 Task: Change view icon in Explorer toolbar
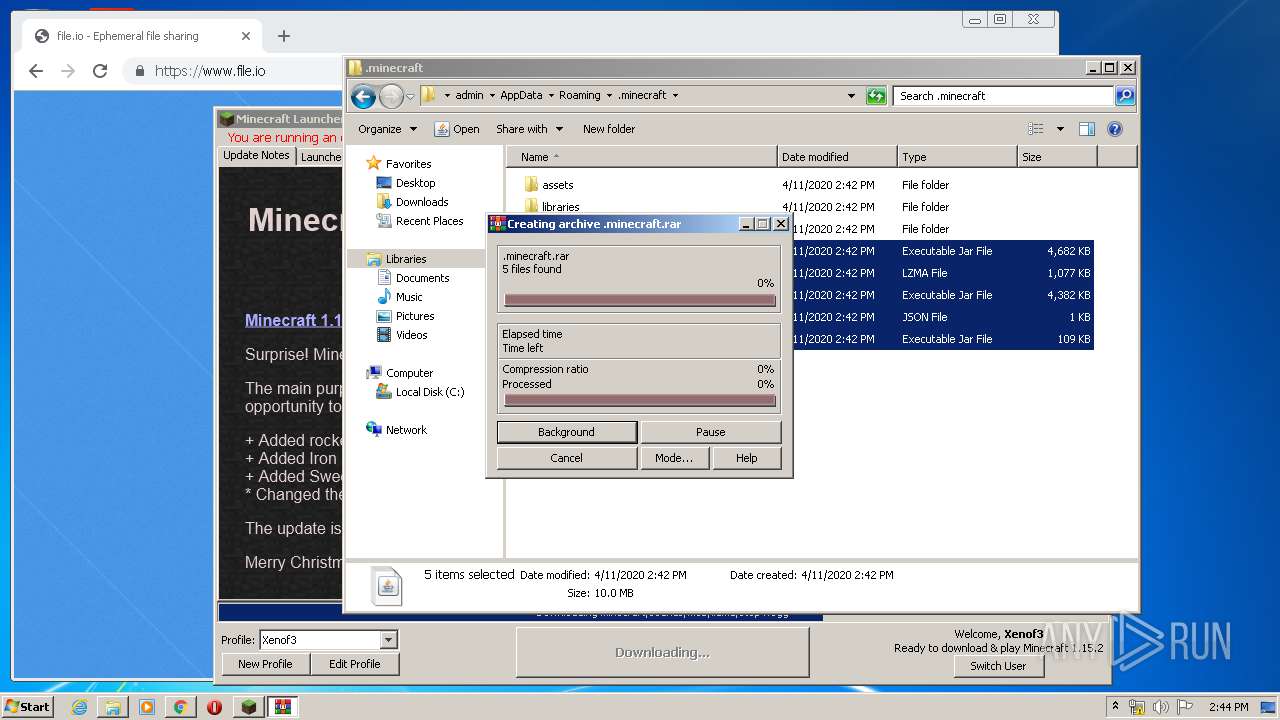(1036, 129)
